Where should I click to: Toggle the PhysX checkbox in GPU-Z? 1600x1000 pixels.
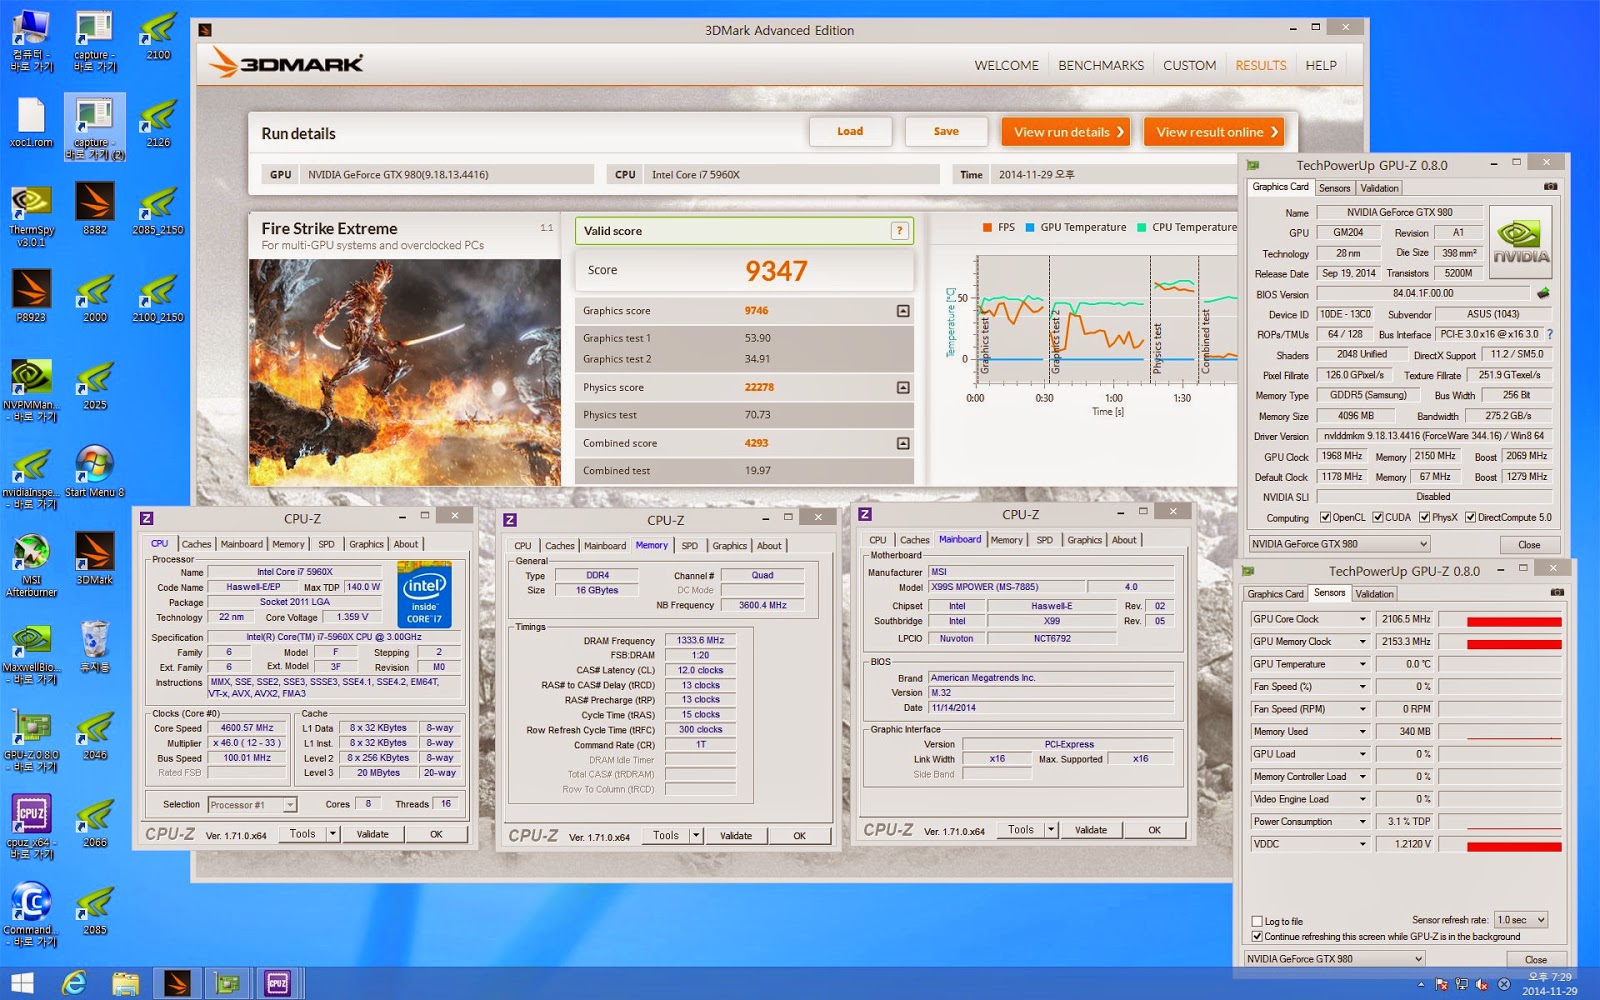(1425, 518)
